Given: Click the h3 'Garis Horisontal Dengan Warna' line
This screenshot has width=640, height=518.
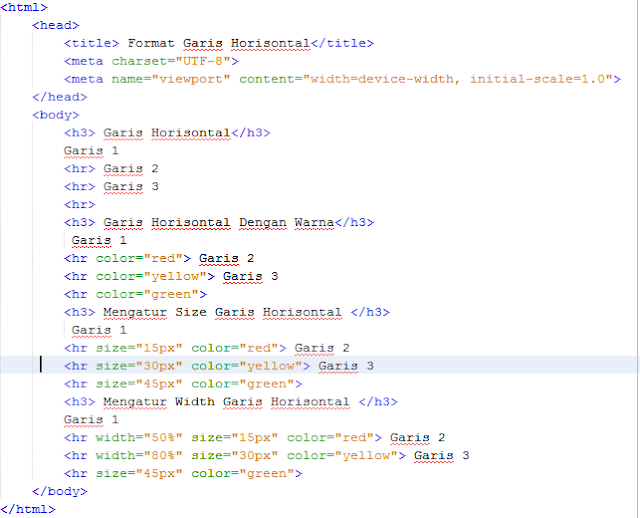Looking at the screenshot, I should [x=219, y=222].
